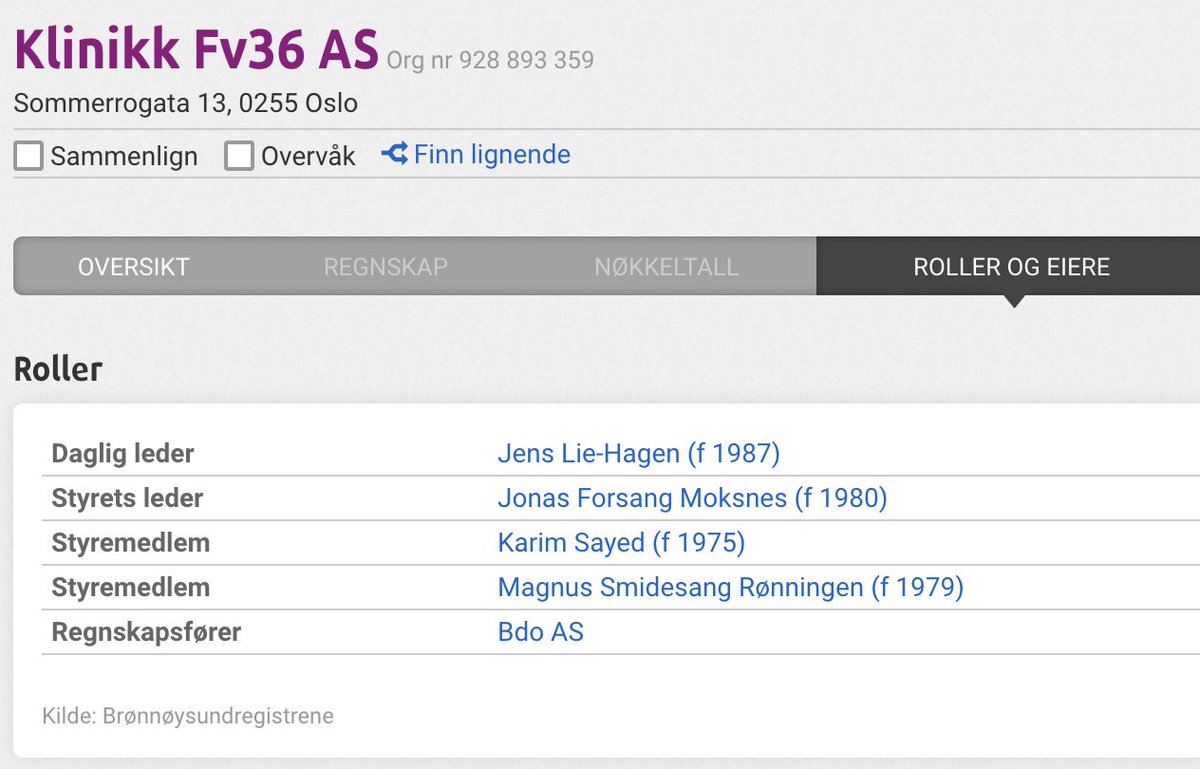This screenshot has width=1200, height=769.
Task: Open Magnus Smidesang Rønningen link
Action: tap(730, 587)
